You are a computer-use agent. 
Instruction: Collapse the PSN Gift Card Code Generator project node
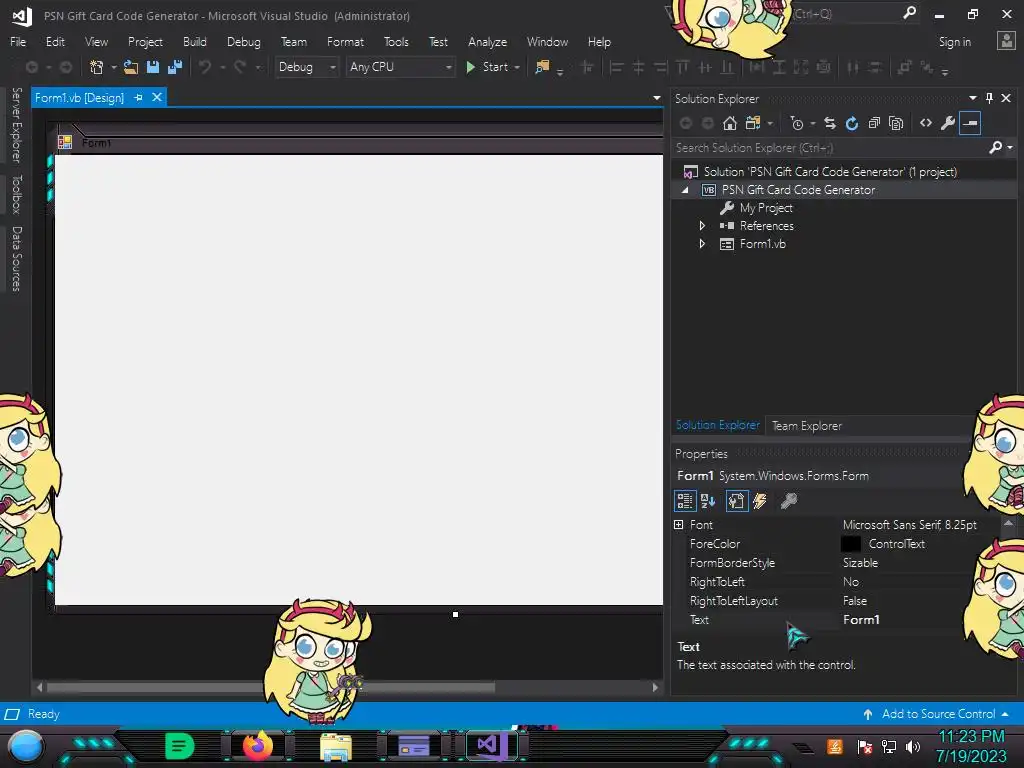(684, 190)
